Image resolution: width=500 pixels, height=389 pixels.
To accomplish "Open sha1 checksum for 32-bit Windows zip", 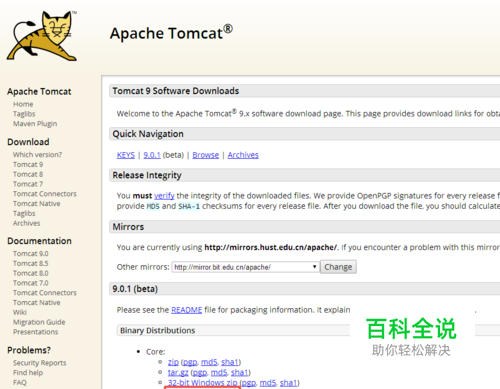I will pos(289,383).
